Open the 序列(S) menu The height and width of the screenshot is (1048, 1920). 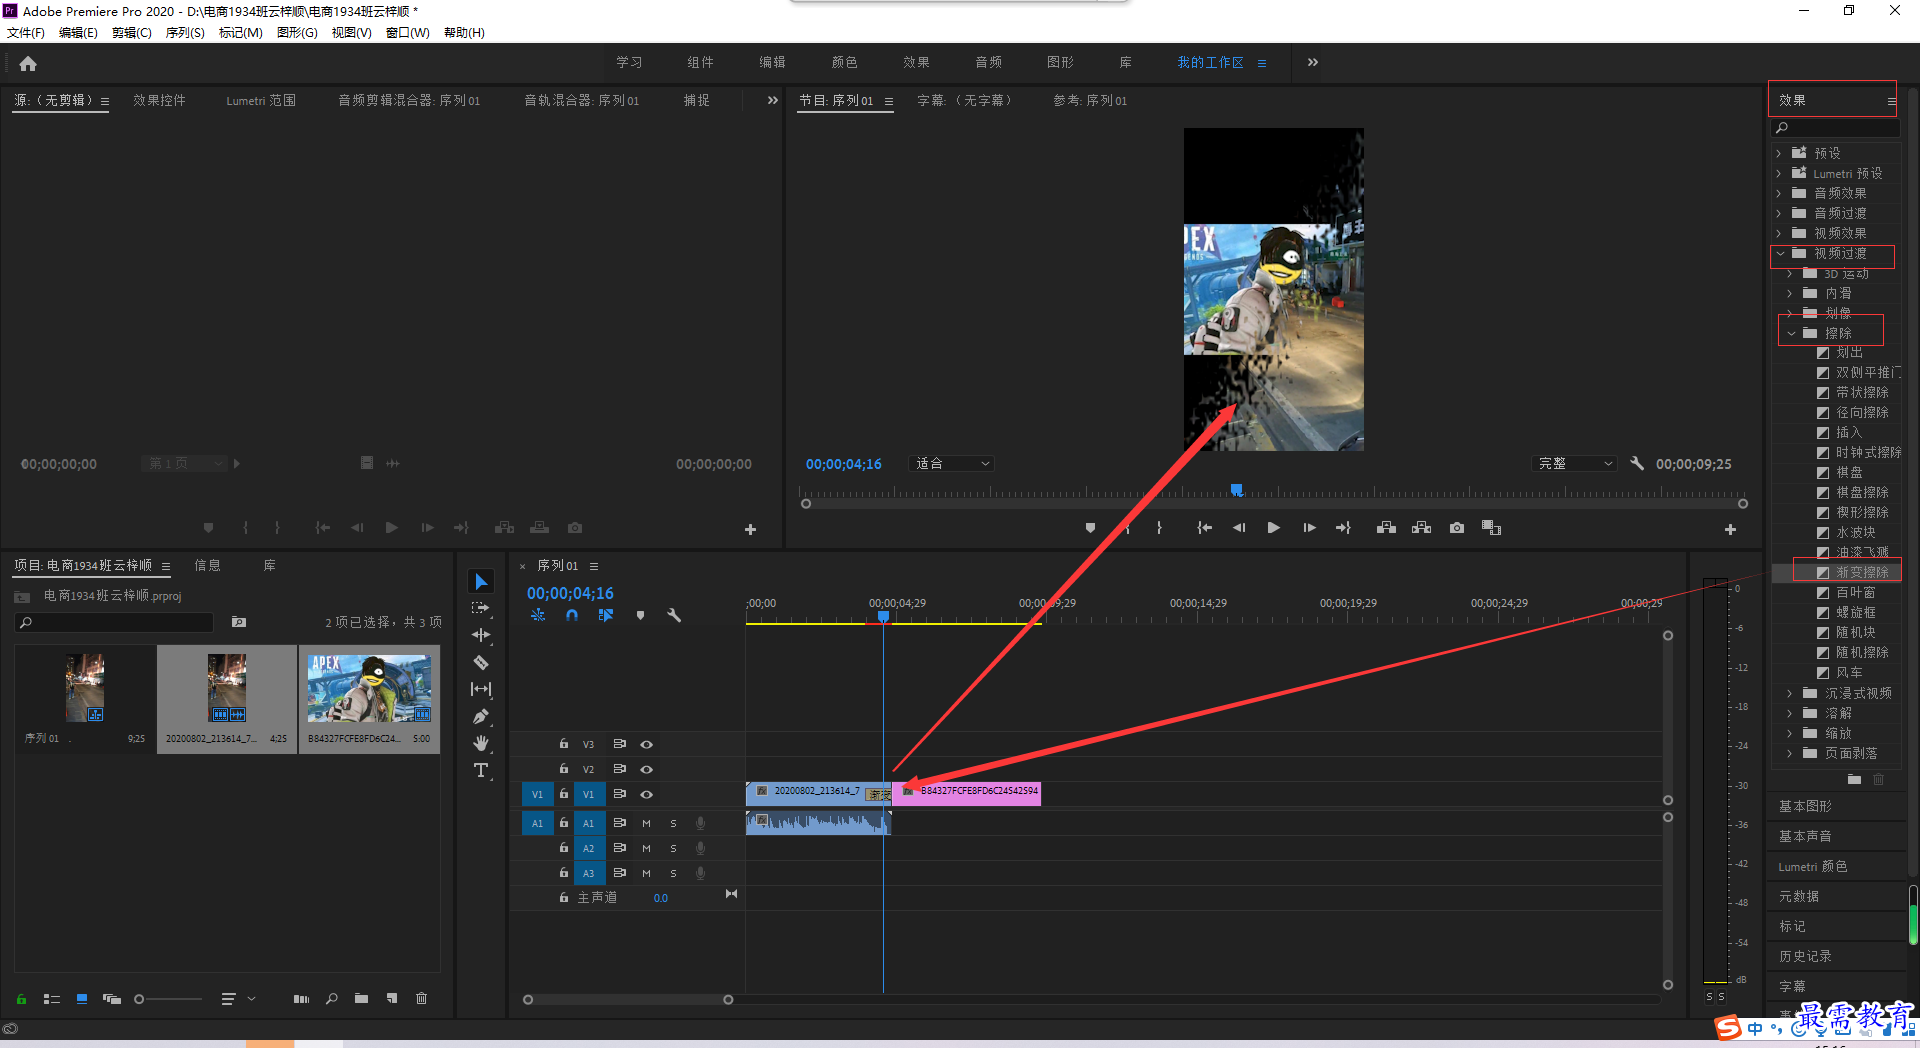coord(185,33)
